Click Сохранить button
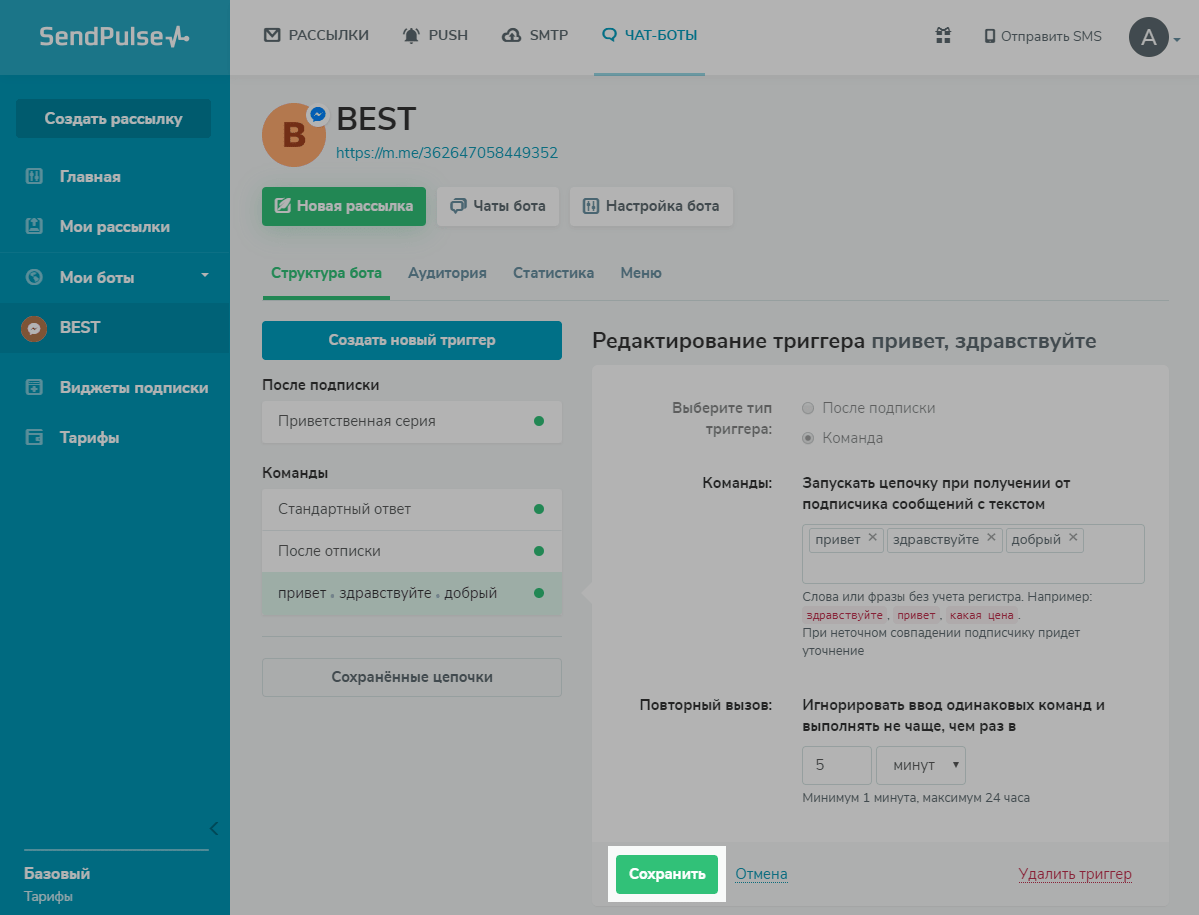The height and width of the screenshot is (915, 1199). click(x=667, y=874)
